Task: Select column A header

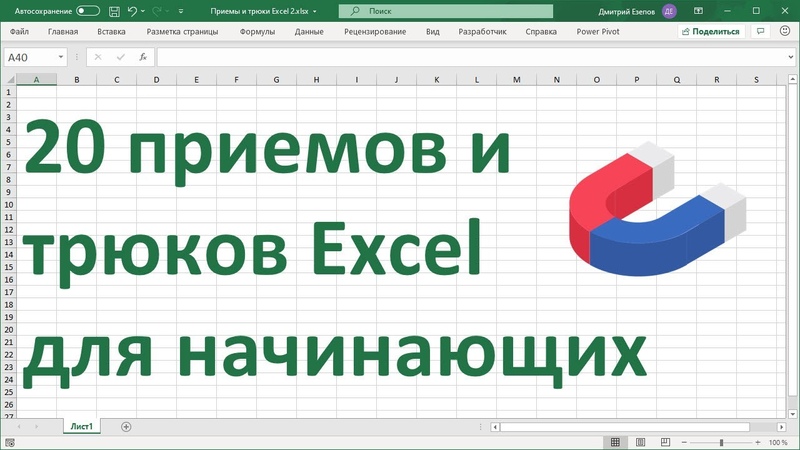Action: click(36, 80)
